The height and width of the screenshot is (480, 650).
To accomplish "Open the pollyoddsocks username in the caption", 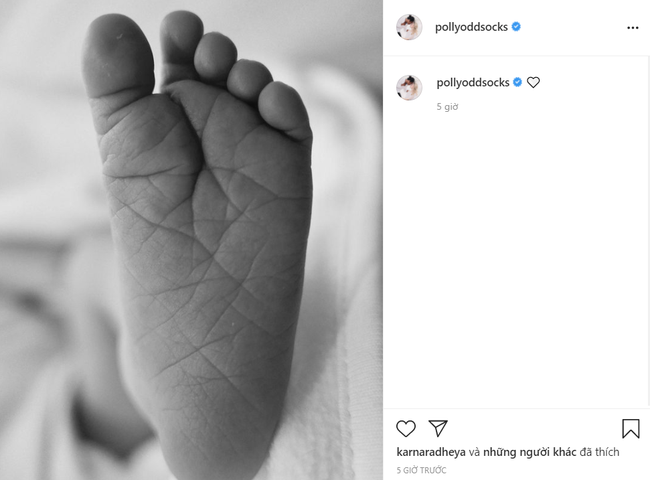I will tap(473, 82).
